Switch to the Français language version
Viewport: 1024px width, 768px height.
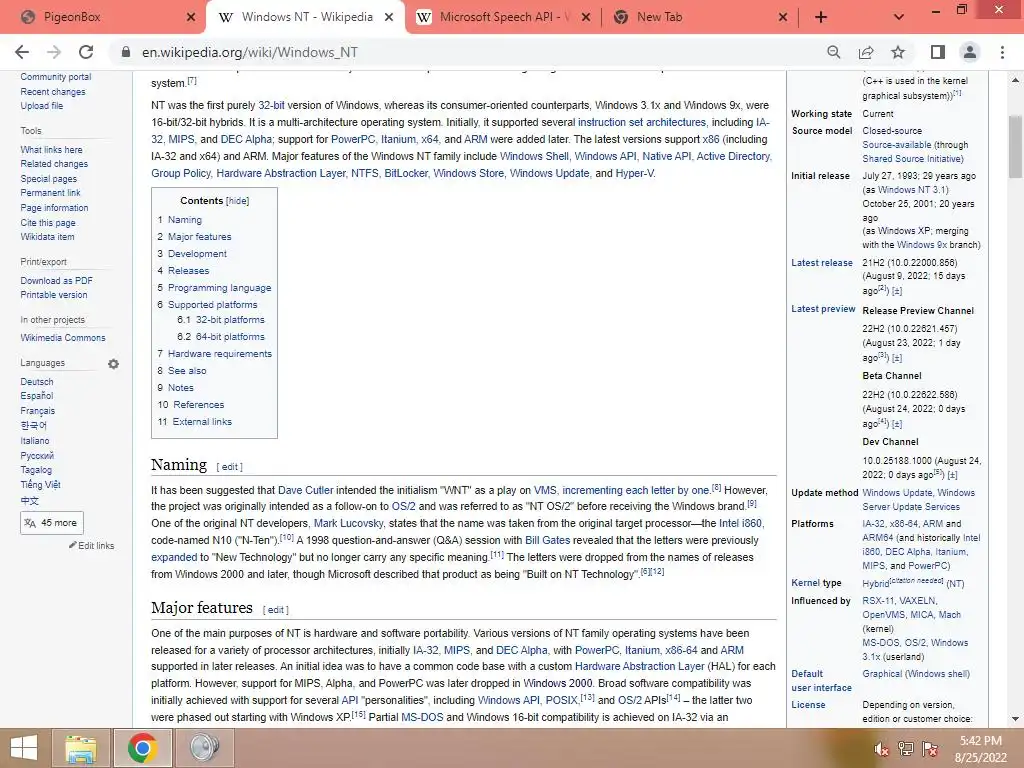[x=37, y=411]
